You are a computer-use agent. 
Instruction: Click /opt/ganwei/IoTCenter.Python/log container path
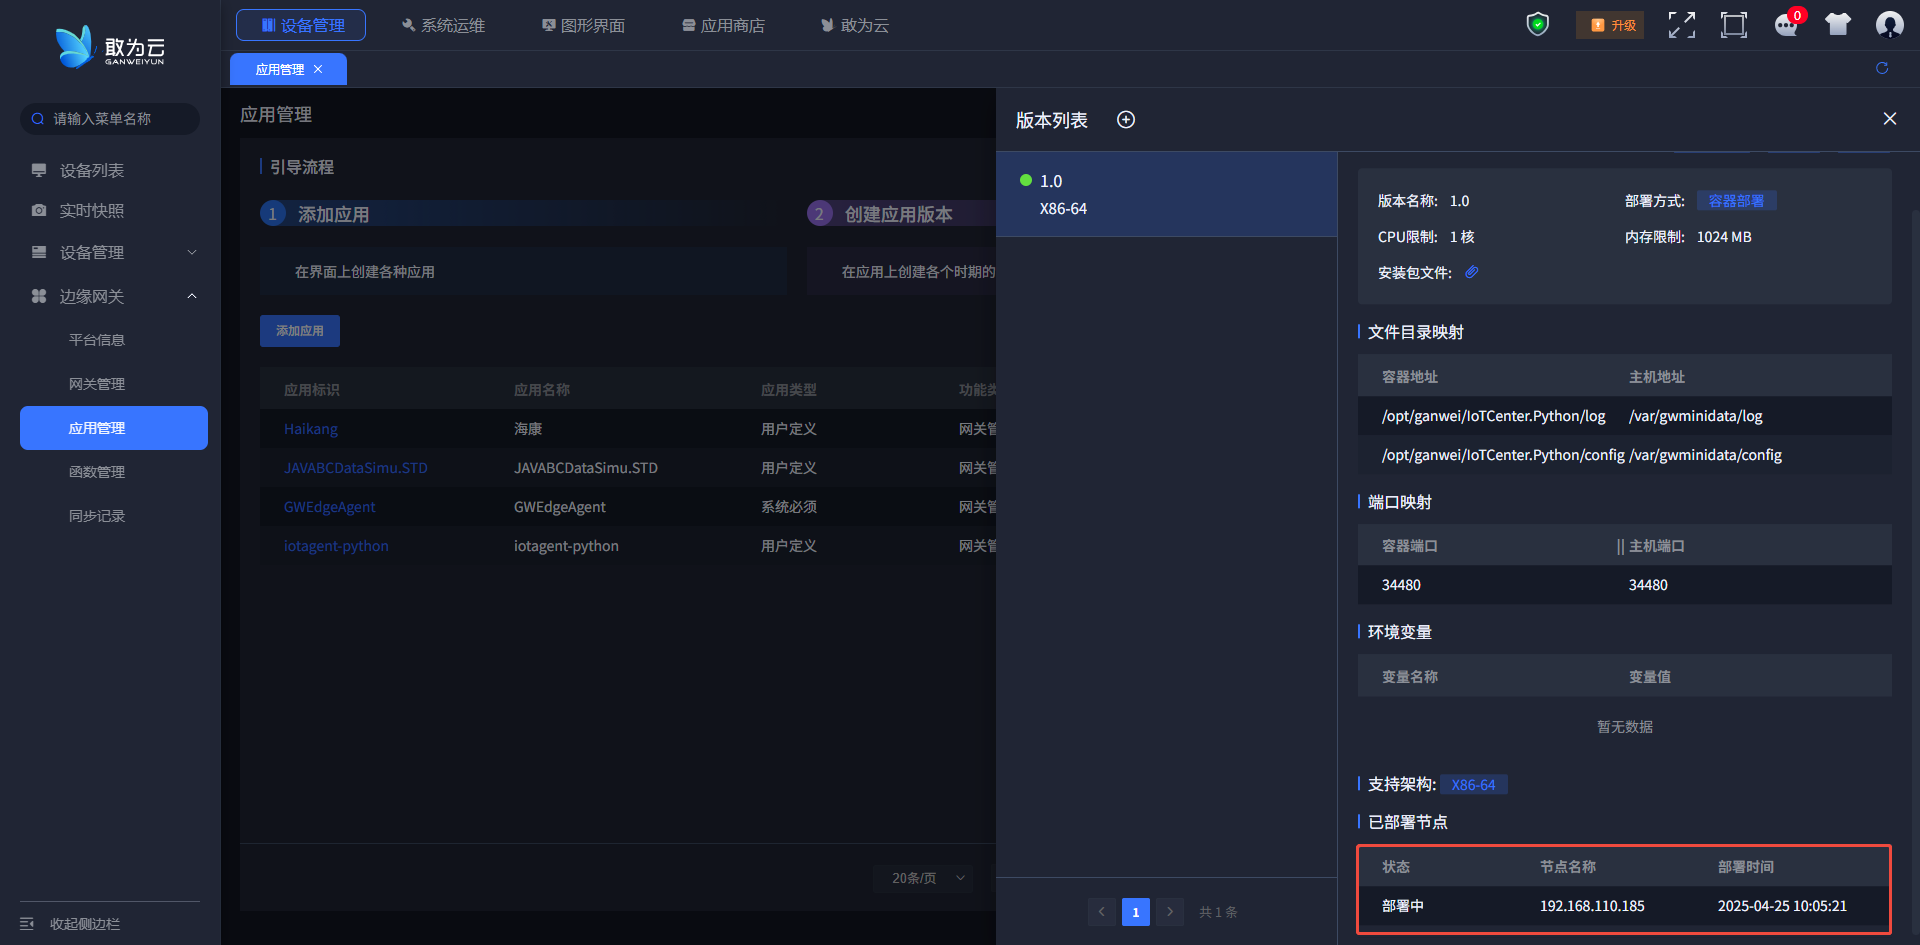pos(1494,416)
